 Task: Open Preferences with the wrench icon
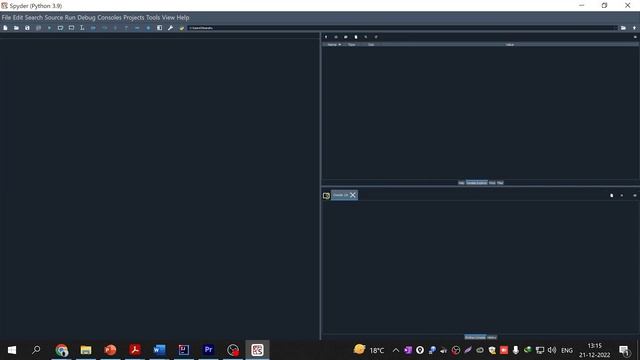[171, 28]
